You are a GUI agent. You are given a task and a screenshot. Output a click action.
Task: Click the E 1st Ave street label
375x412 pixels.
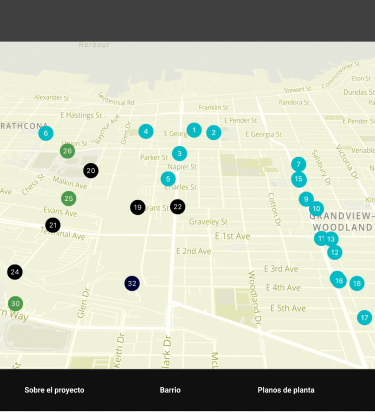(232, 236)
